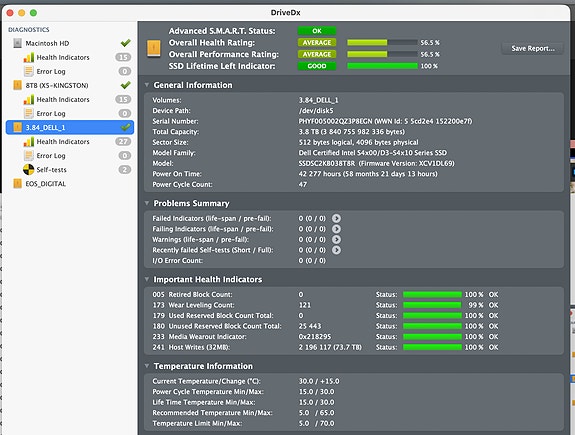Click the Self-tests crash-test icon
This screenshot has width=575, height=435.
click(29, 169)
